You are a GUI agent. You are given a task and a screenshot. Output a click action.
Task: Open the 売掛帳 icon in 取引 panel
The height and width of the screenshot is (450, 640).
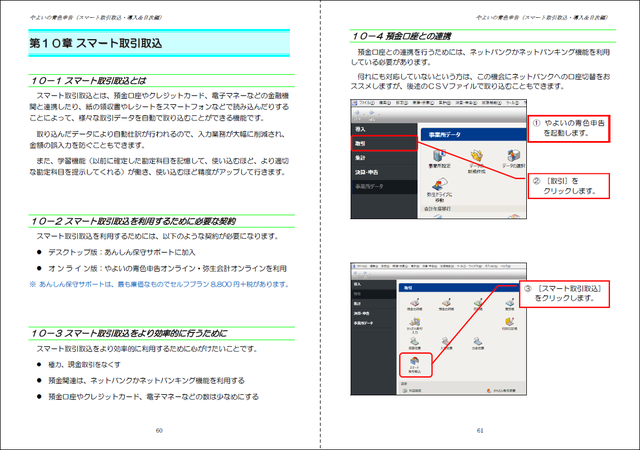pos(478,304)
